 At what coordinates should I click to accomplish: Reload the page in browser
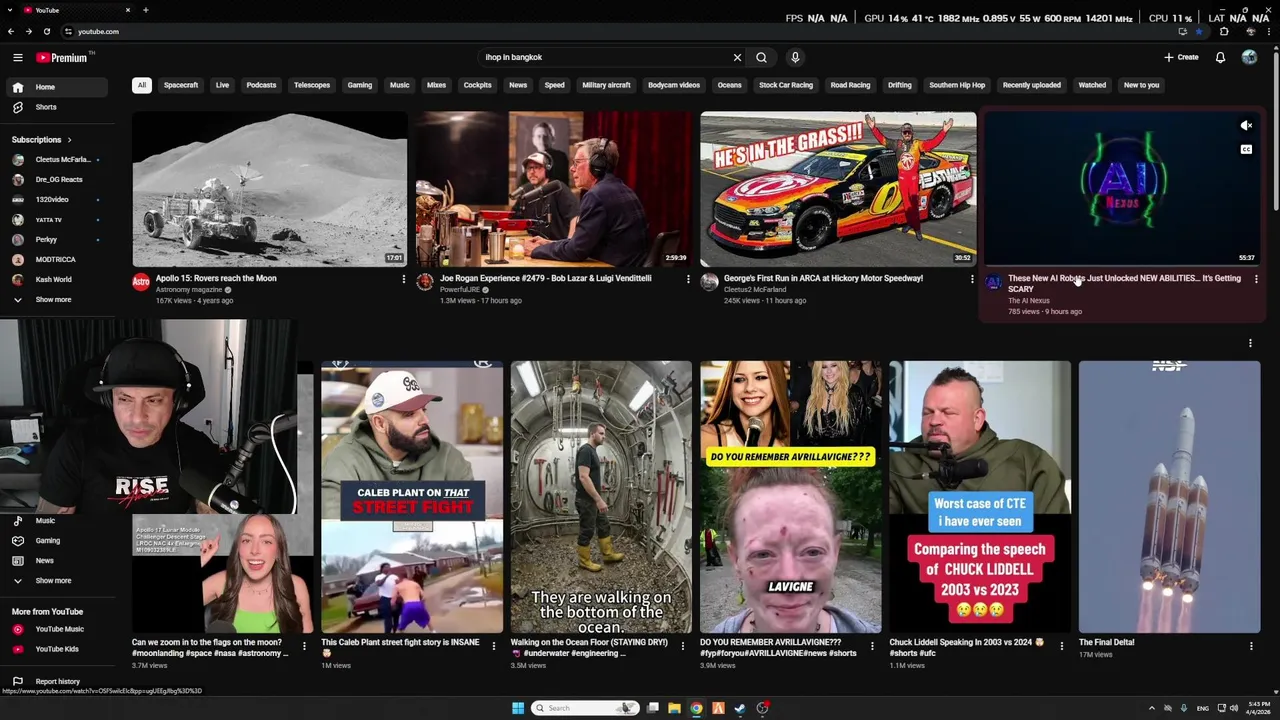coord(46,32)
